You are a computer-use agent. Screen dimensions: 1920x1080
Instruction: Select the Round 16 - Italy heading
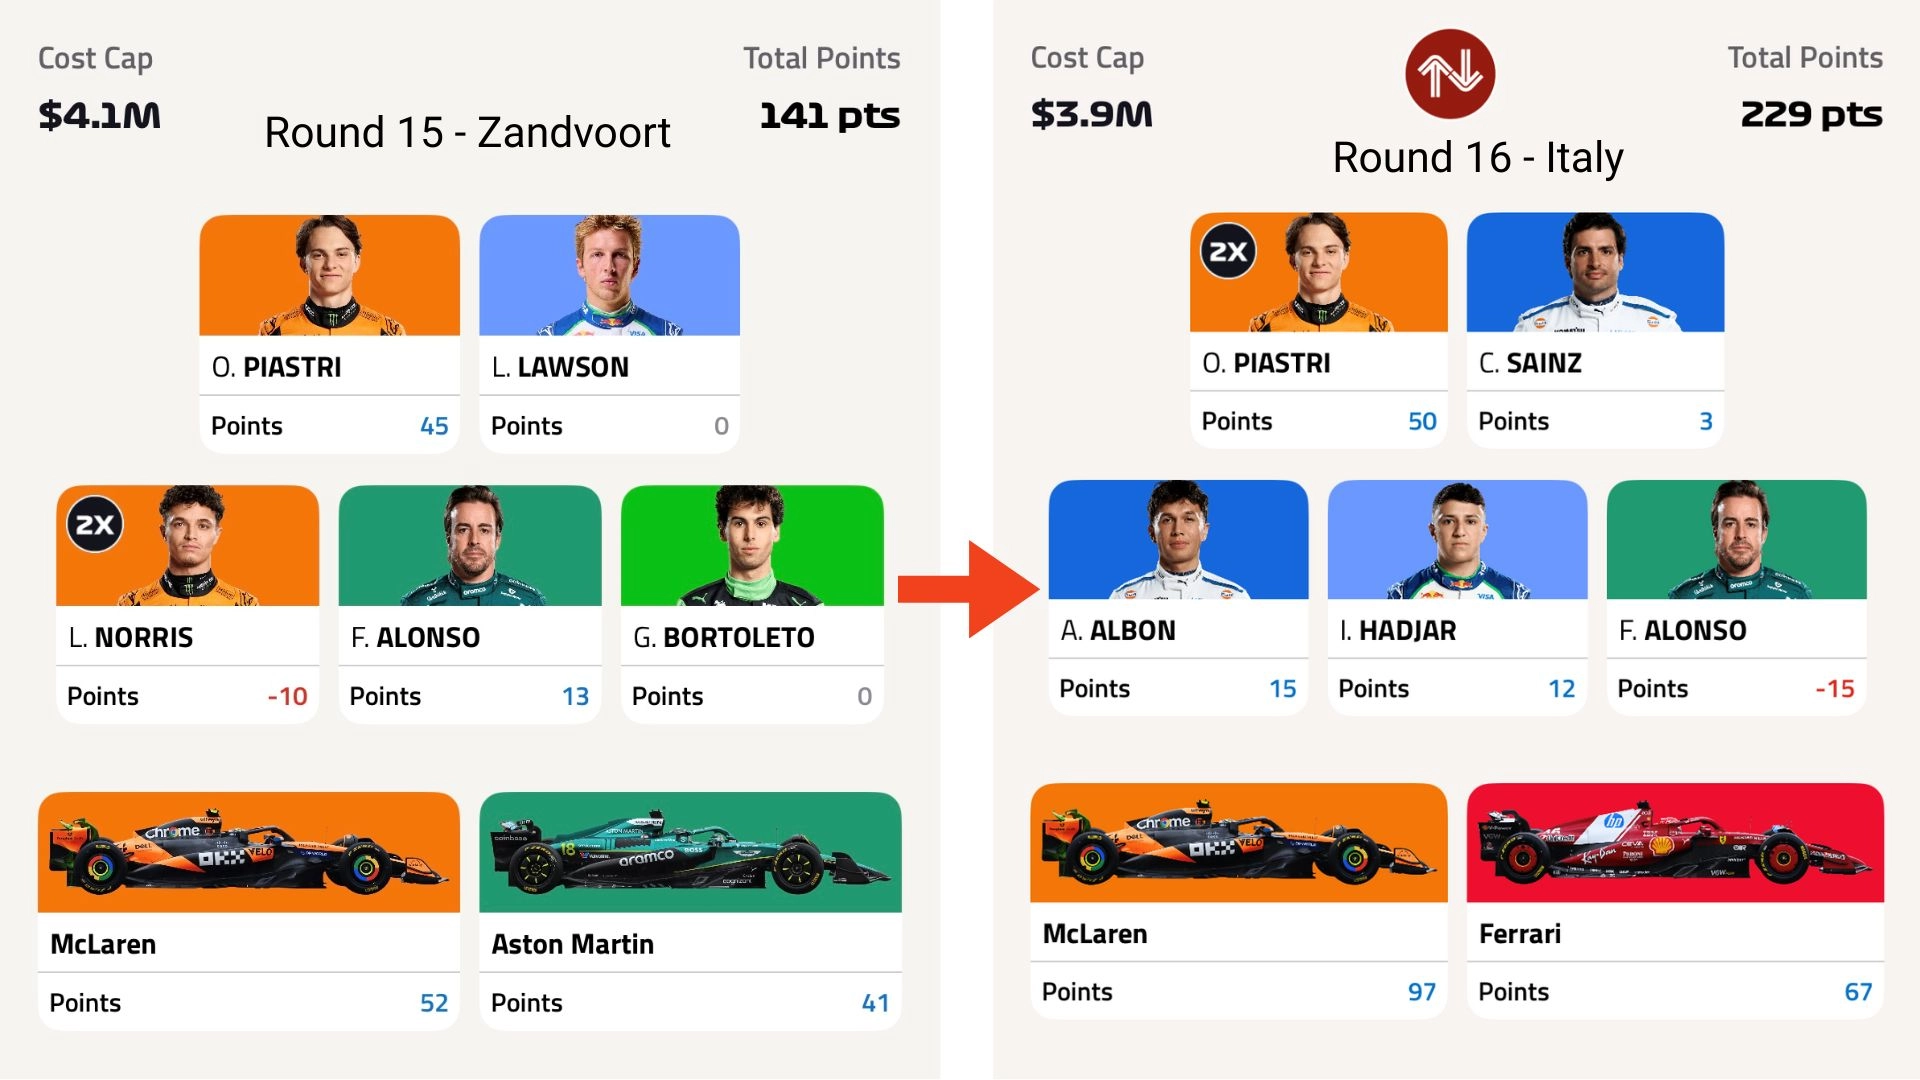(x=1477, y=158)
